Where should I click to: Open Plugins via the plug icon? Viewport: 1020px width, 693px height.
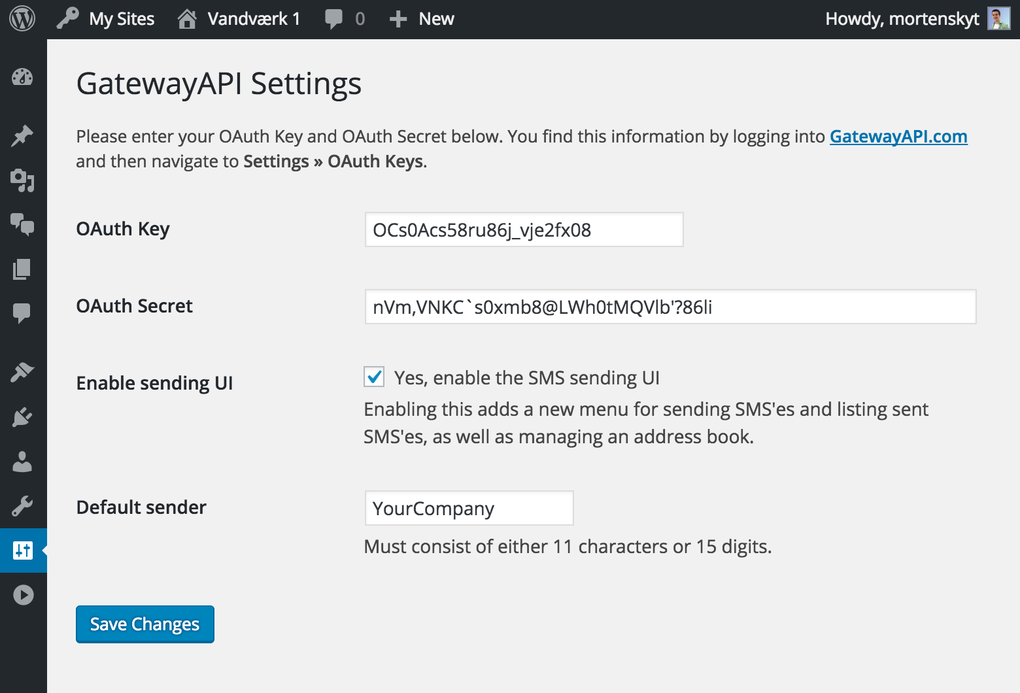22,416
